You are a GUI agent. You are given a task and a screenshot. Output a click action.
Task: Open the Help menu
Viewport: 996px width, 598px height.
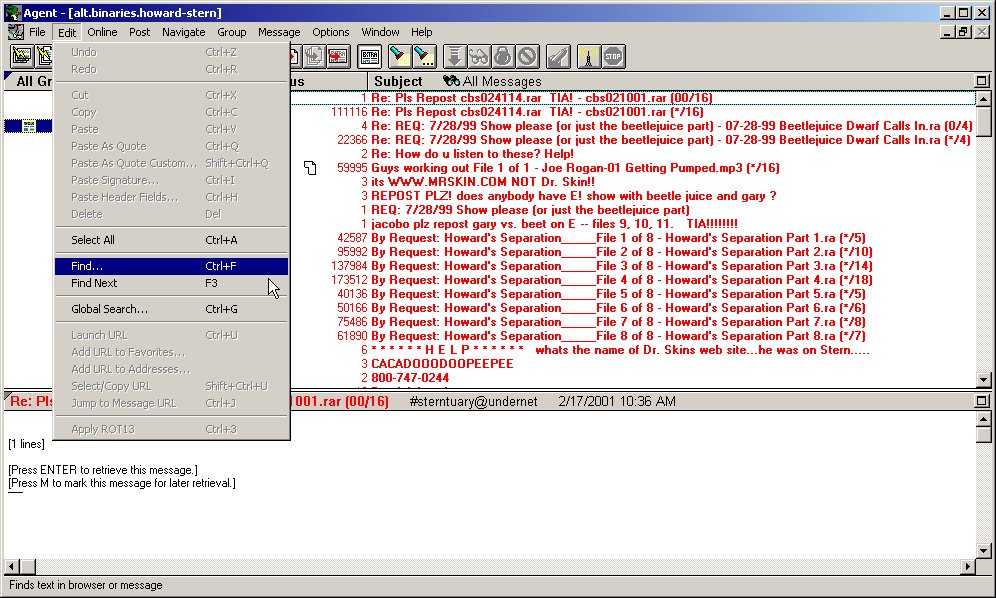tap(421, 32)
